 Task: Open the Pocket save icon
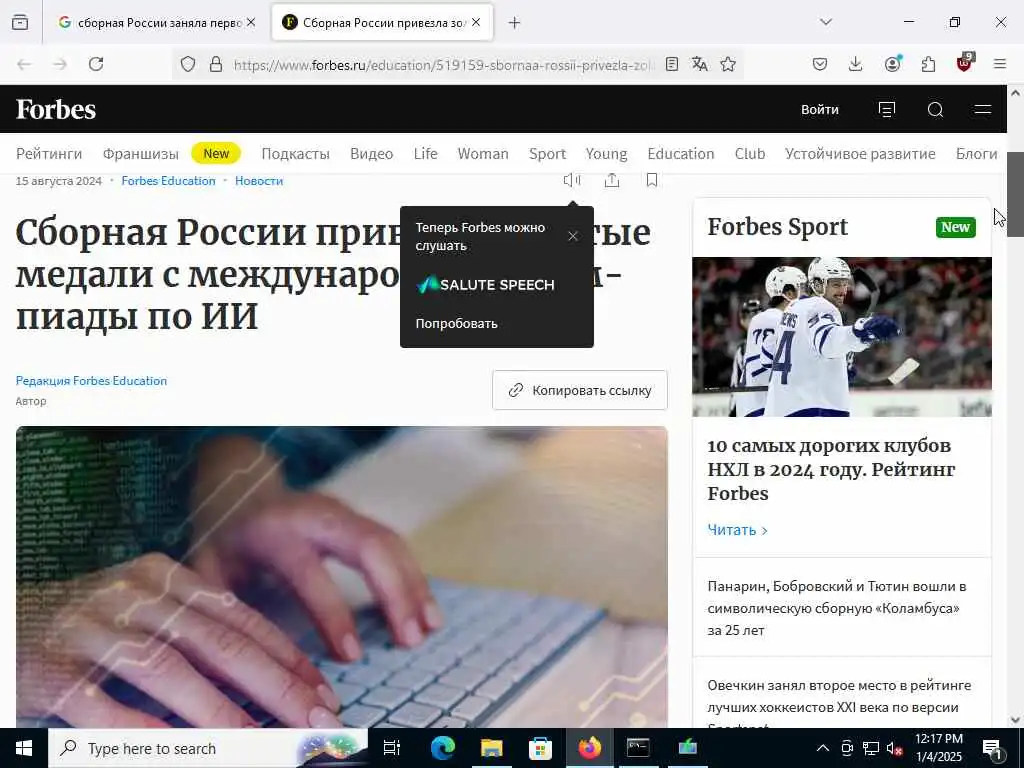coord(820,64)
